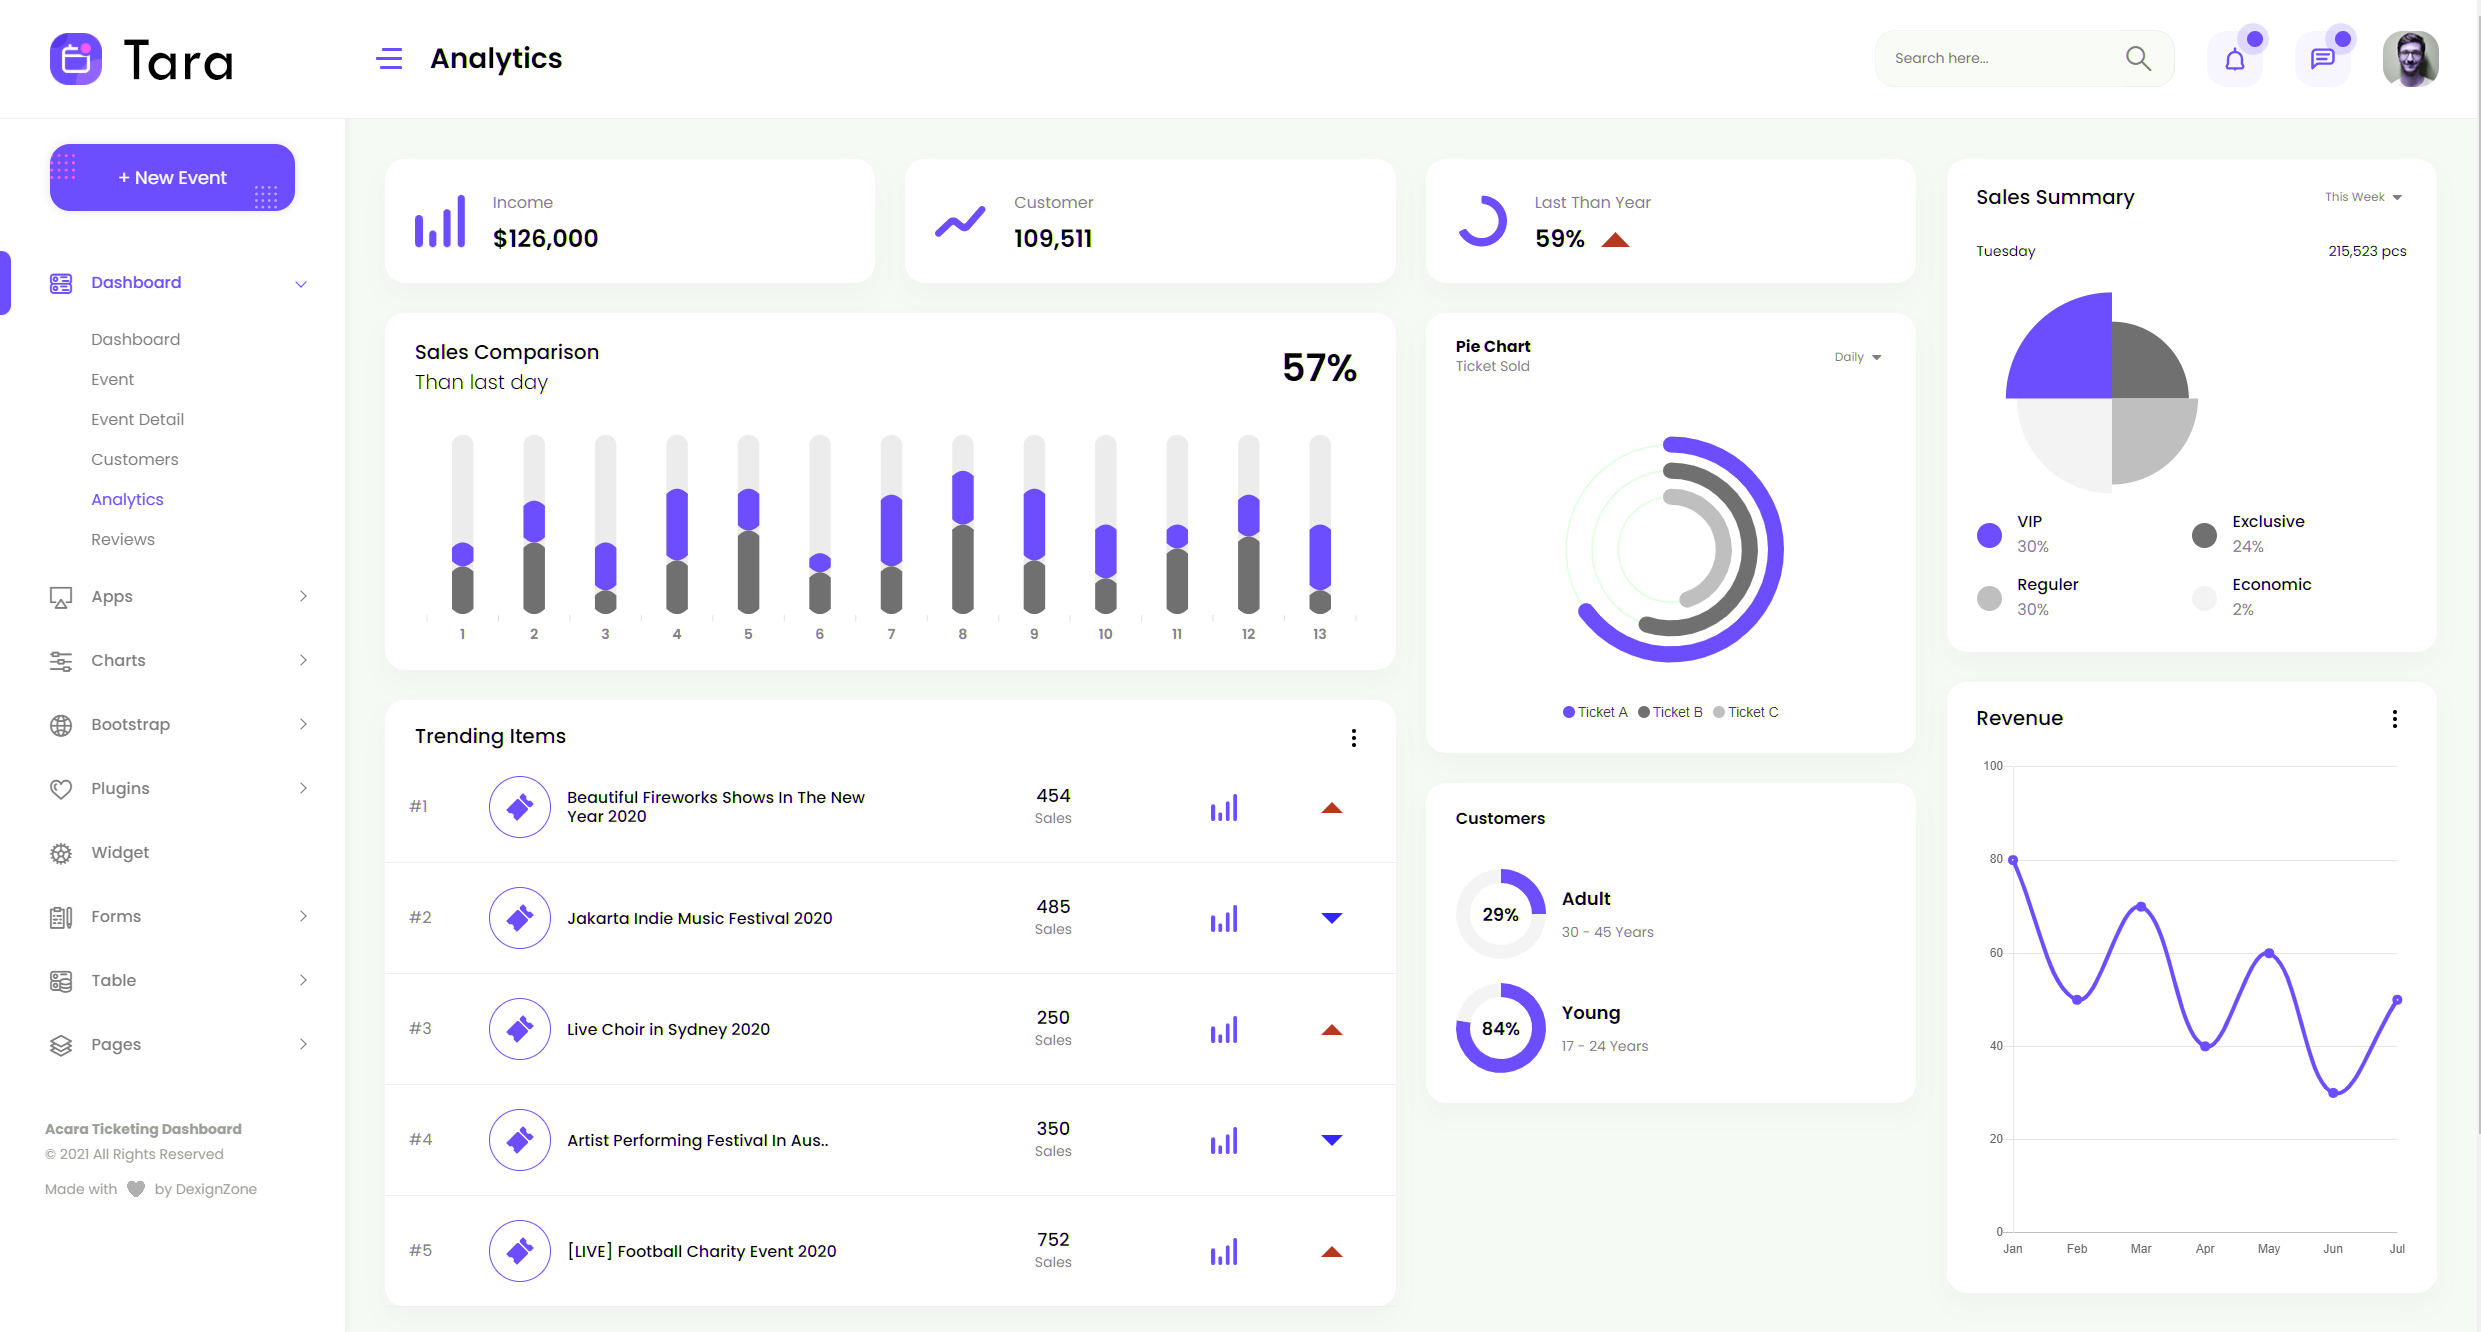The image size is (2481, 1332).
Task: Click bar chart icon in Football Charity Event row
Action: [x=1224, y=1252]
